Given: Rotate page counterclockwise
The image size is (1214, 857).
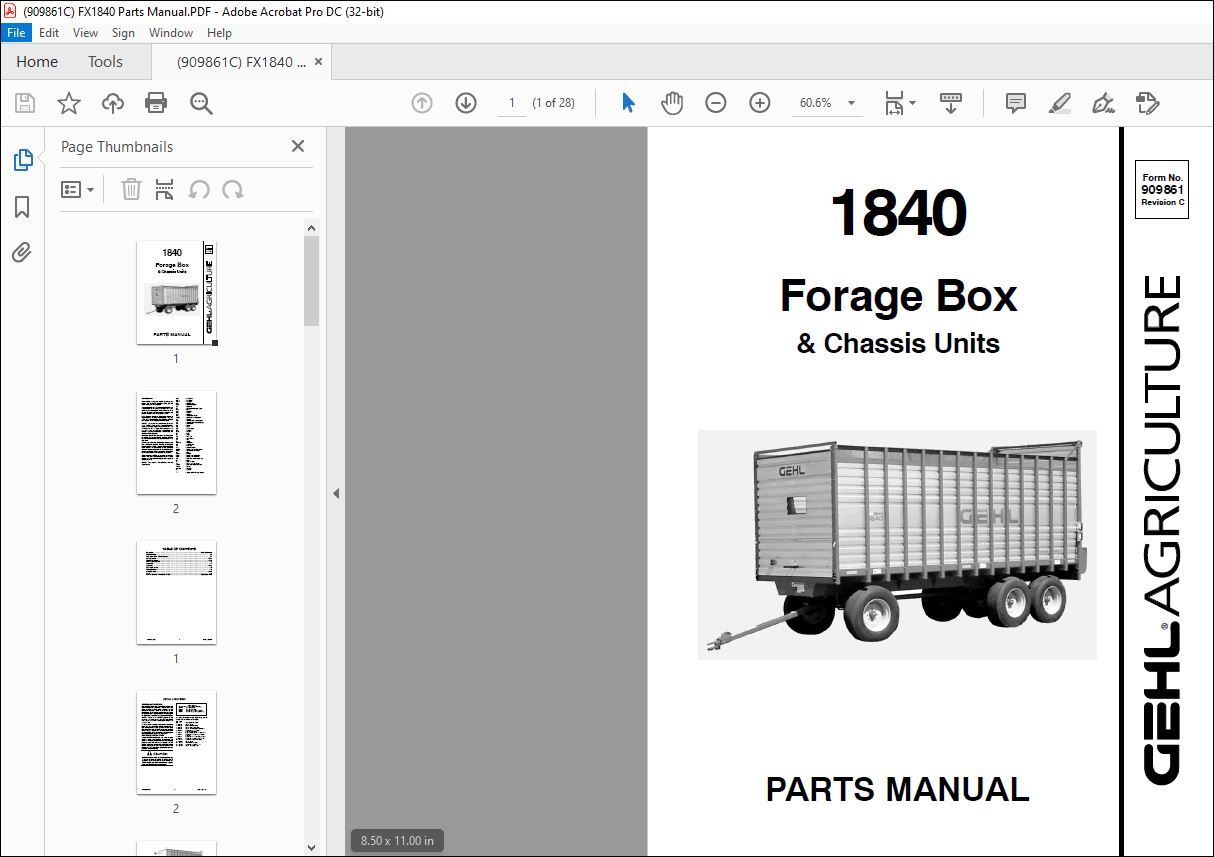Looking at the screenshot, I should (x=199, y=189).
